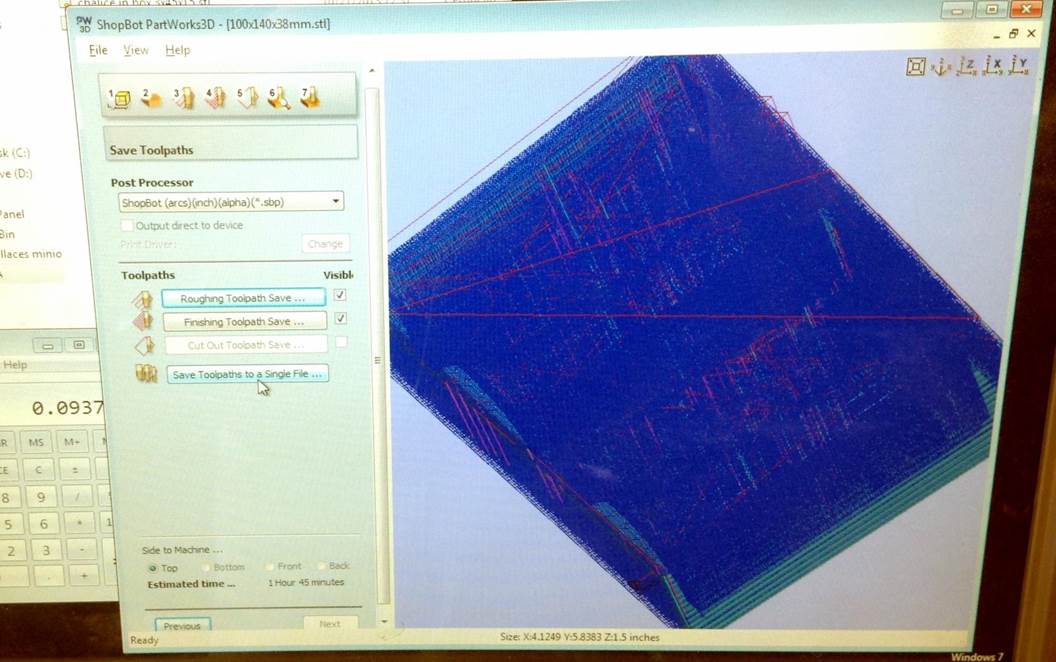Click the 9 key in Calculator
Screen dimensions: 1056x662
click(41, 497)
